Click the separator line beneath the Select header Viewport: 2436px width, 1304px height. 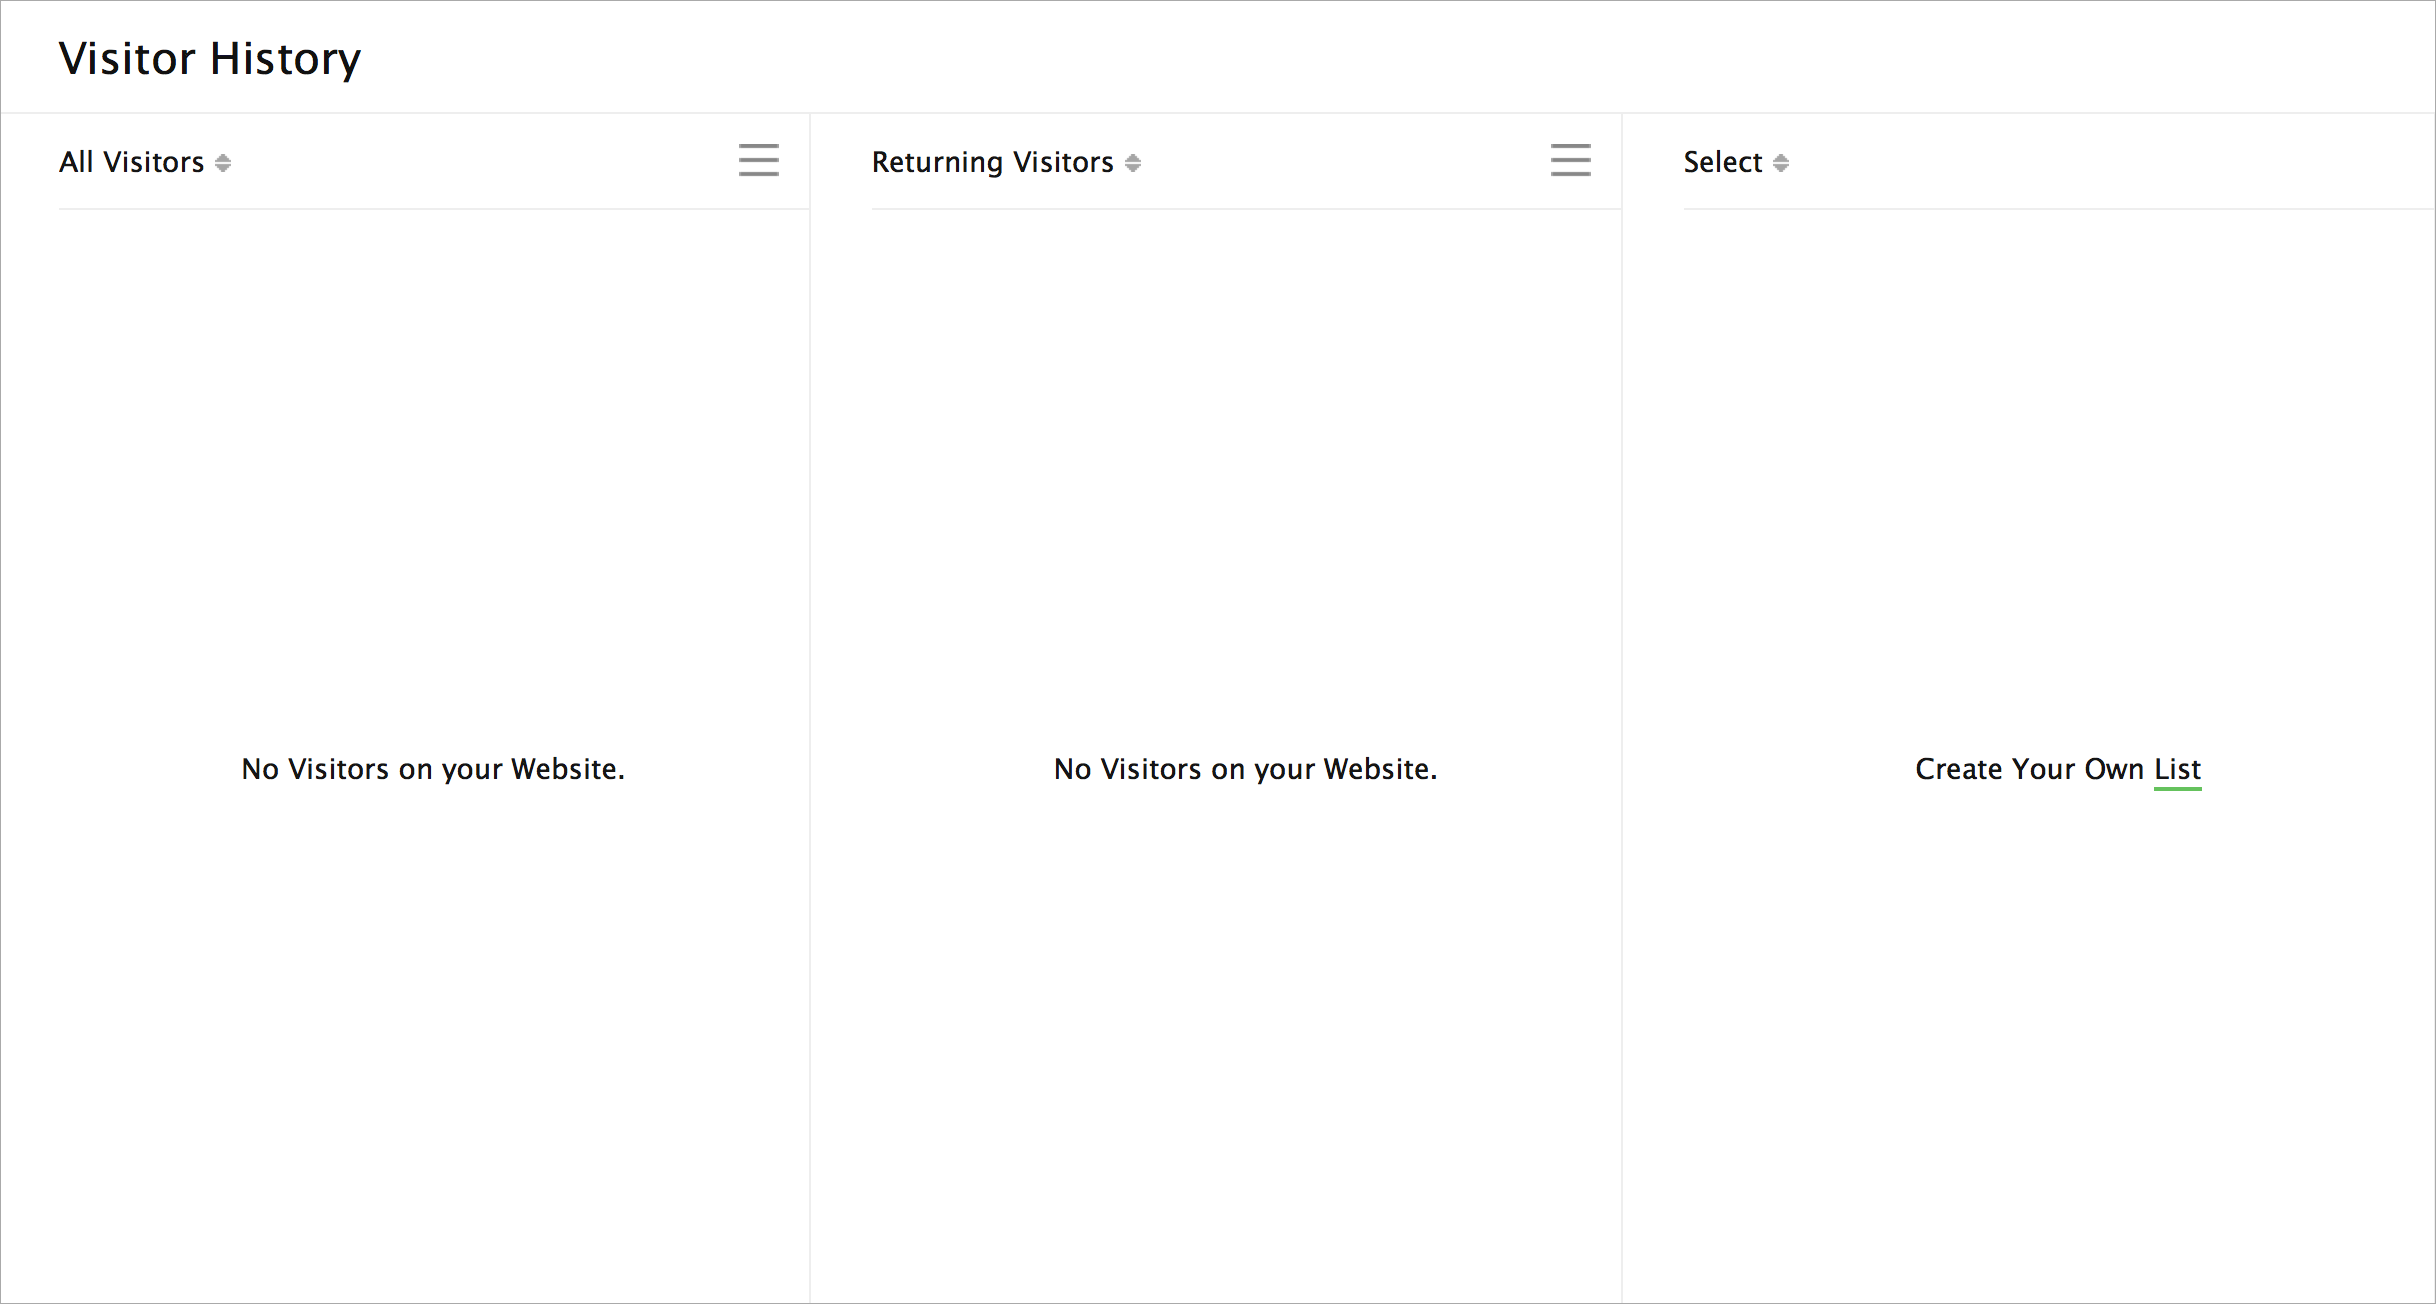click(x=2058, y=209)
